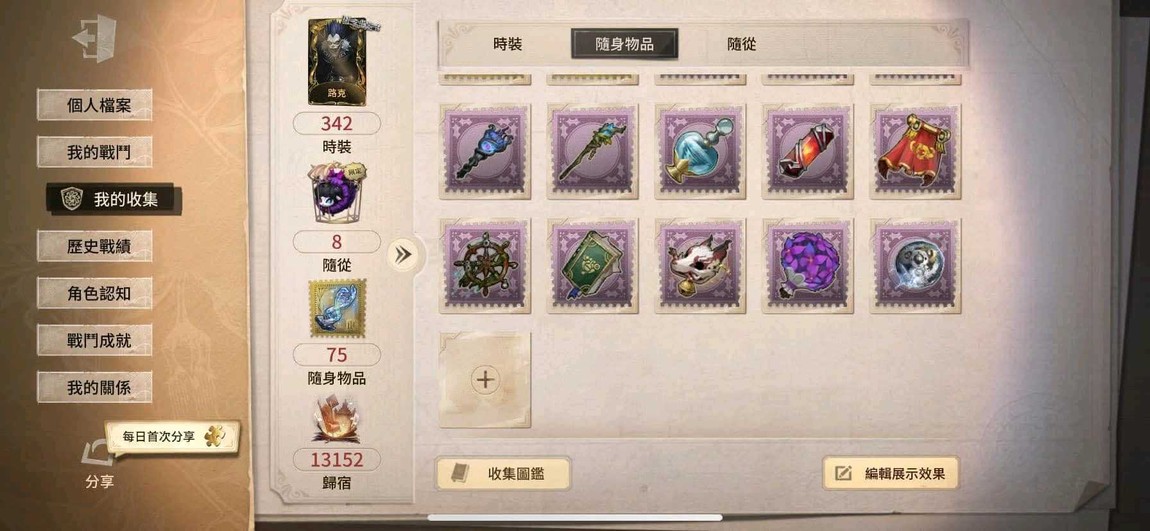Go to 歷史戰績 menu item

[x=95, y=246]
